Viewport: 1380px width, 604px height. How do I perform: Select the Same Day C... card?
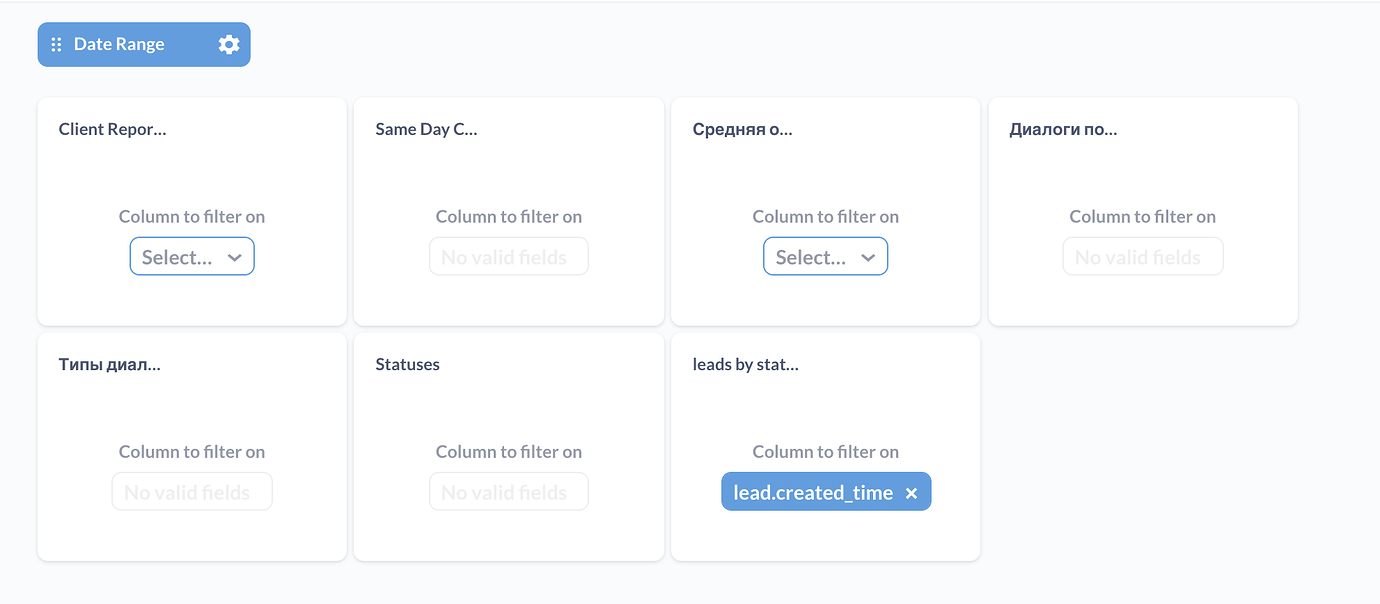508,211
